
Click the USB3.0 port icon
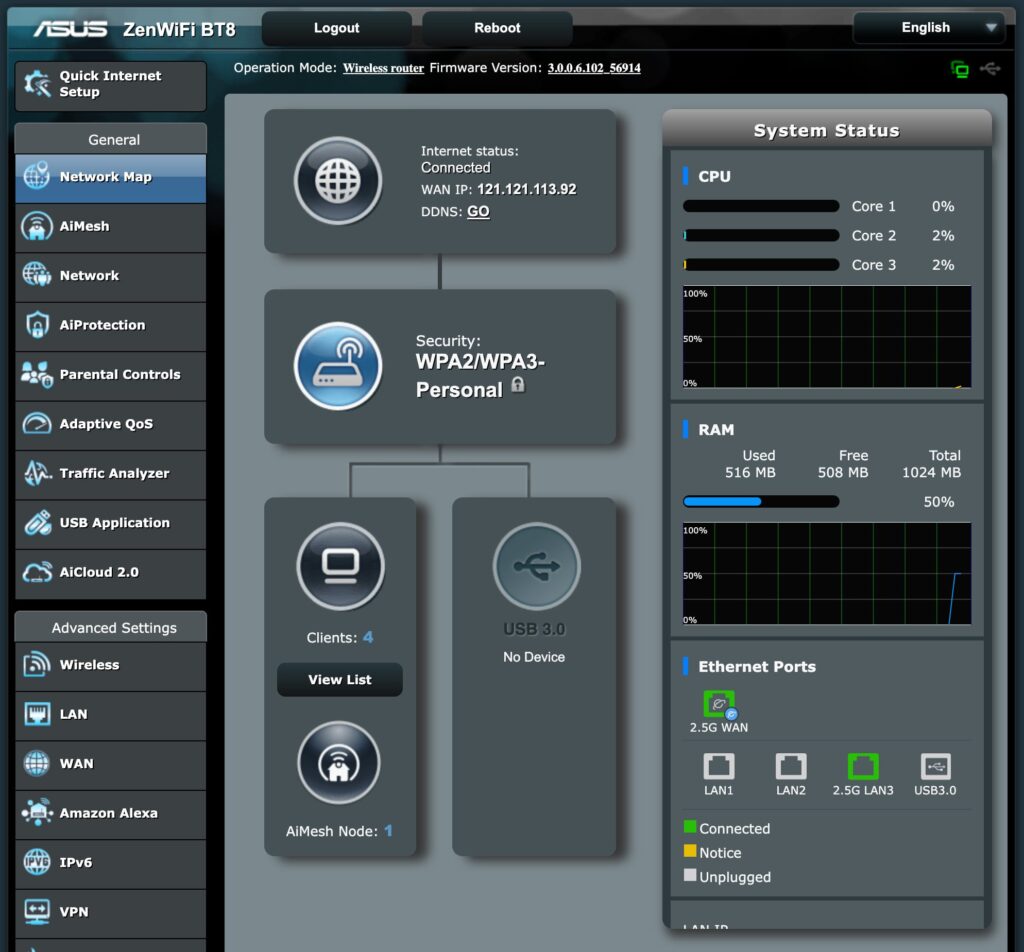935,766
